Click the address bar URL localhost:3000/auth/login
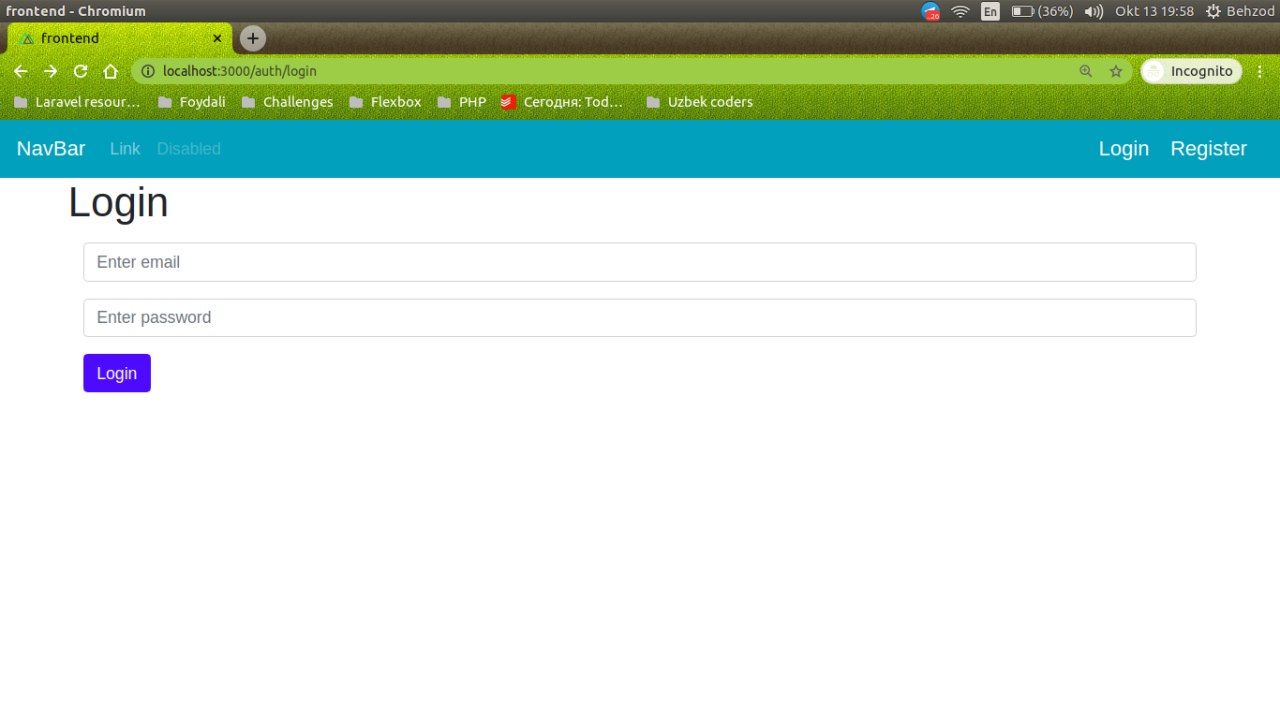The height and width of the screenshot is (719, 1280). pyautogui.click(x=240, y=71)
